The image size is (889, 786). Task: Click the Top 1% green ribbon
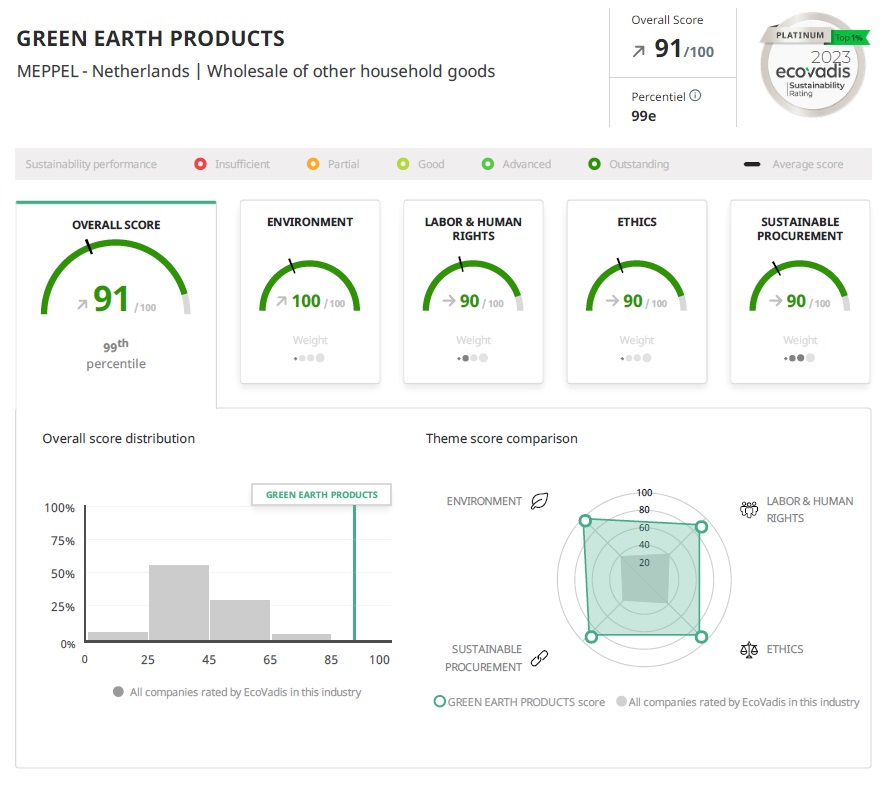850,37
